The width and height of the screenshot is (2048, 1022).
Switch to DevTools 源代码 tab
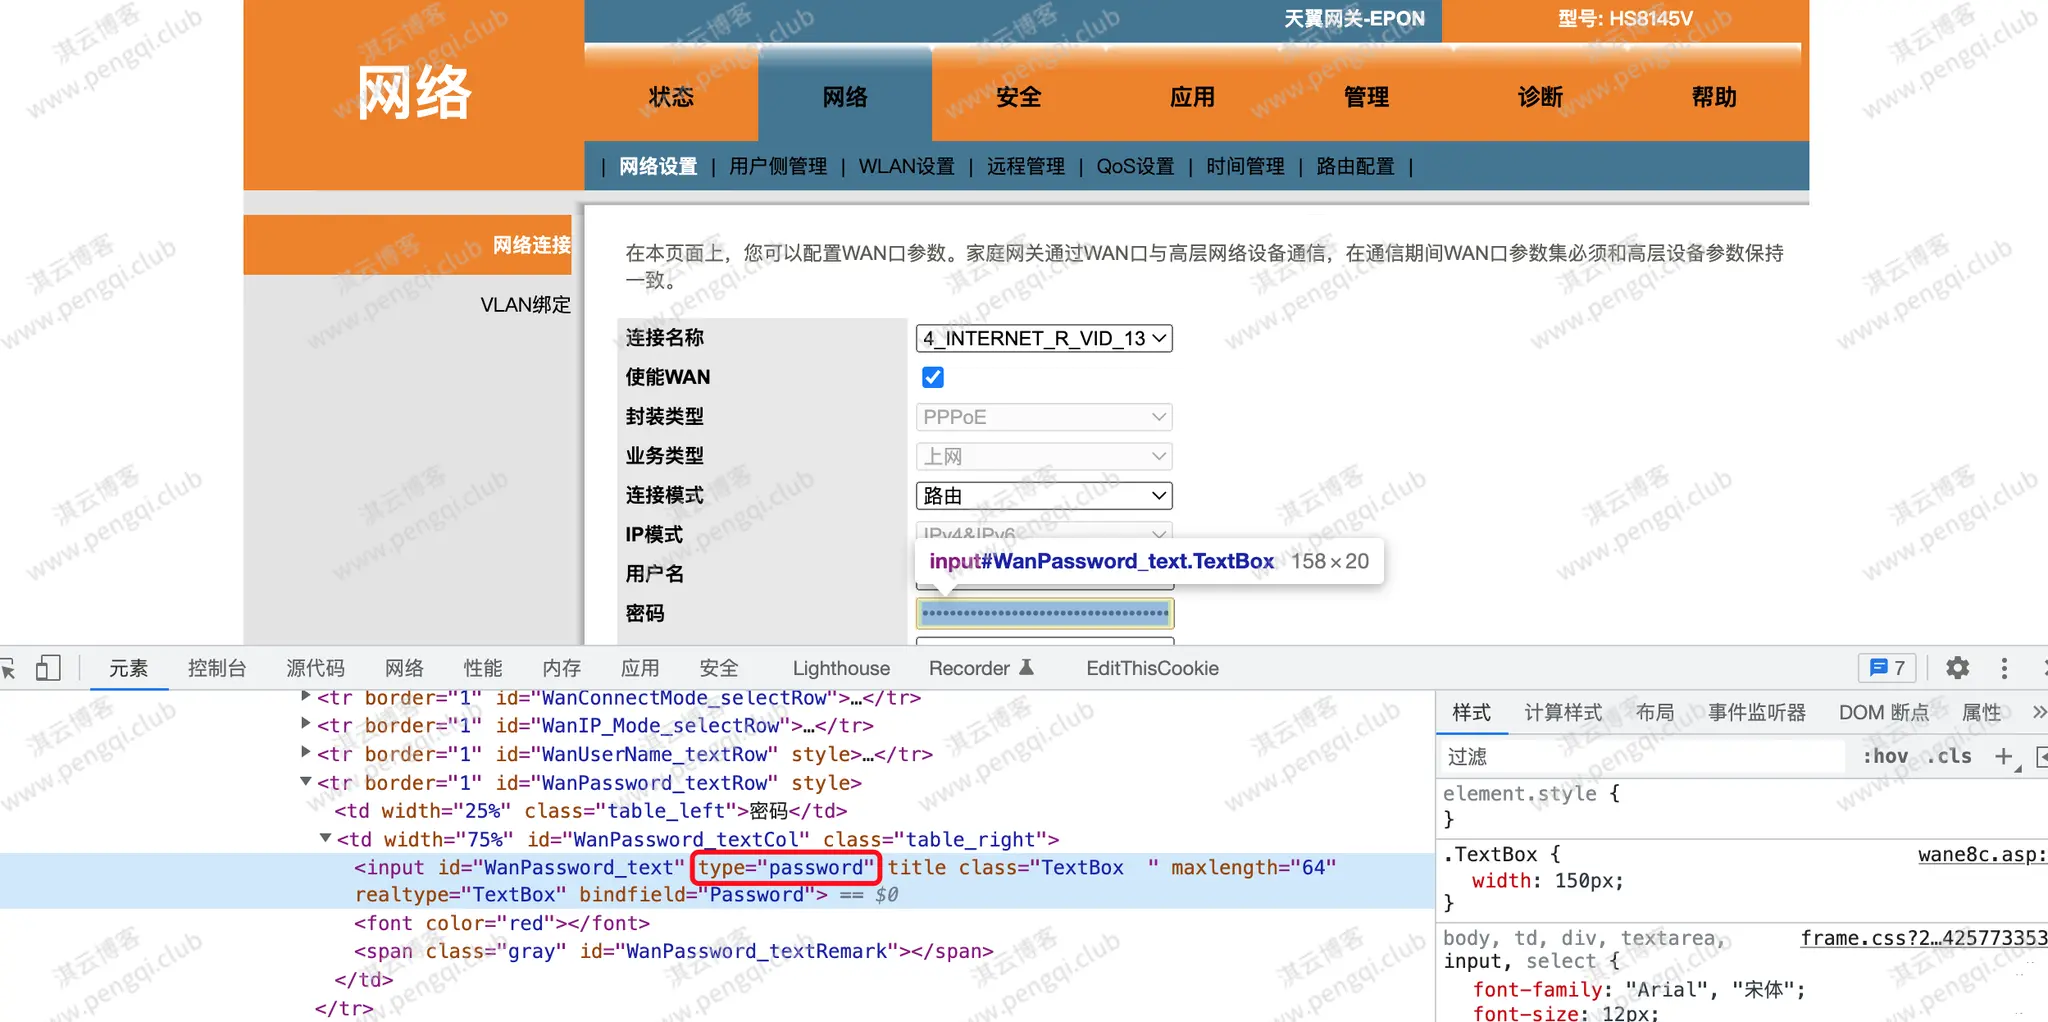click(x=315, y=668)
